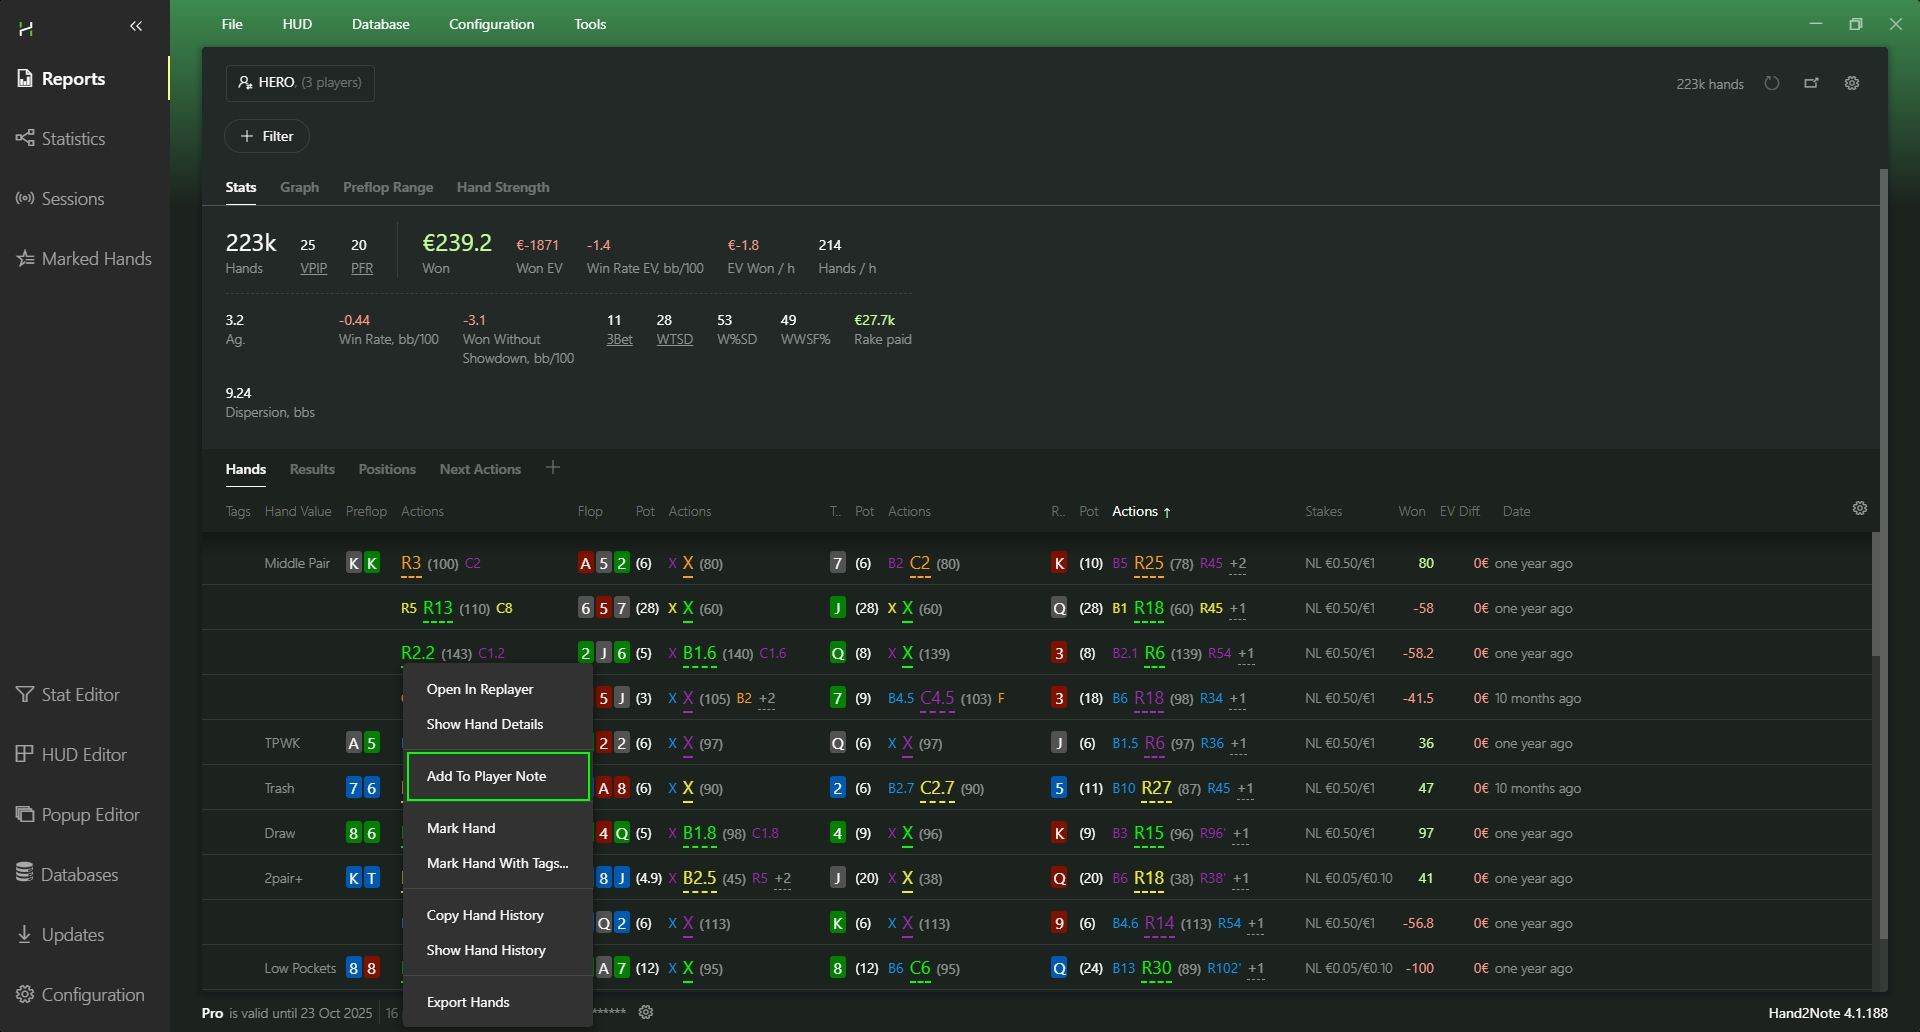The height and width of the screenshot is (1032, 1920).
Task: Add a new Filter
Action: (x=267, y=137)
